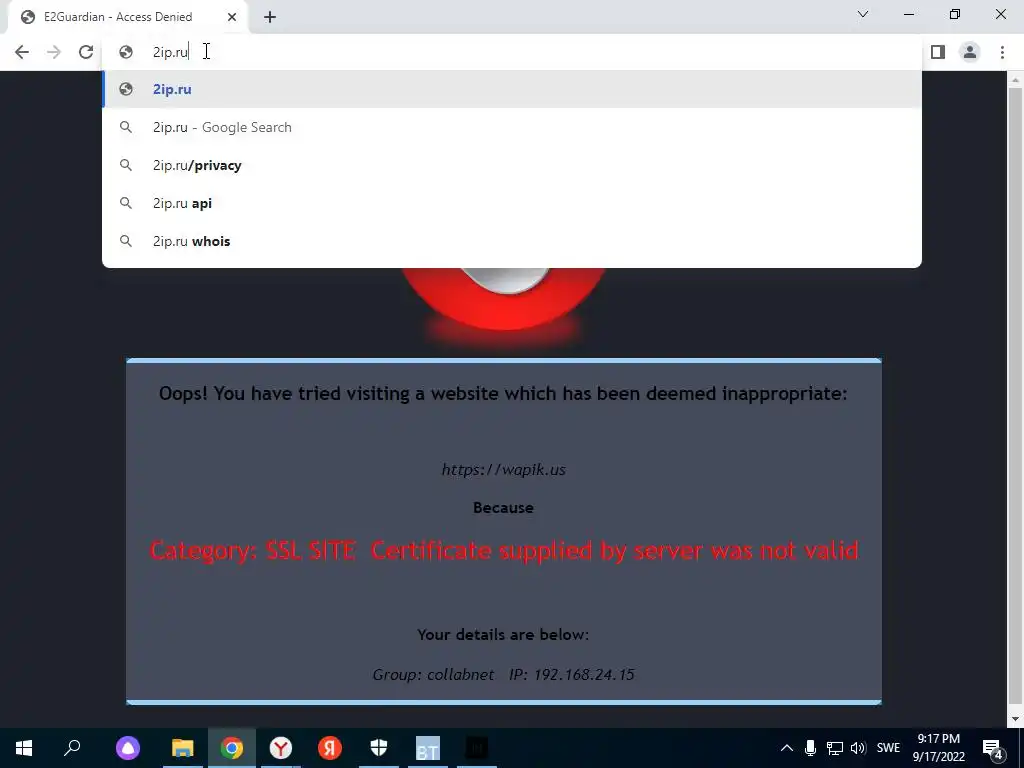Open the Windows Start menu
The width and height of the screenshot is (1024, 768).
pyautogui.click(x=24, y=748)
